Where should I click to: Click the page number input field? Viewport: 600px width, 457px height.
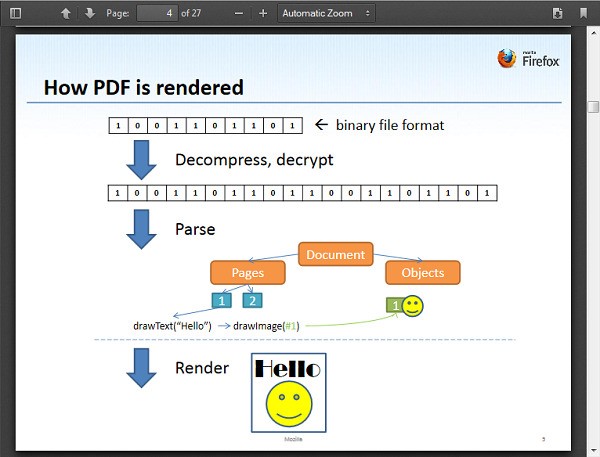tap(156, 13)
